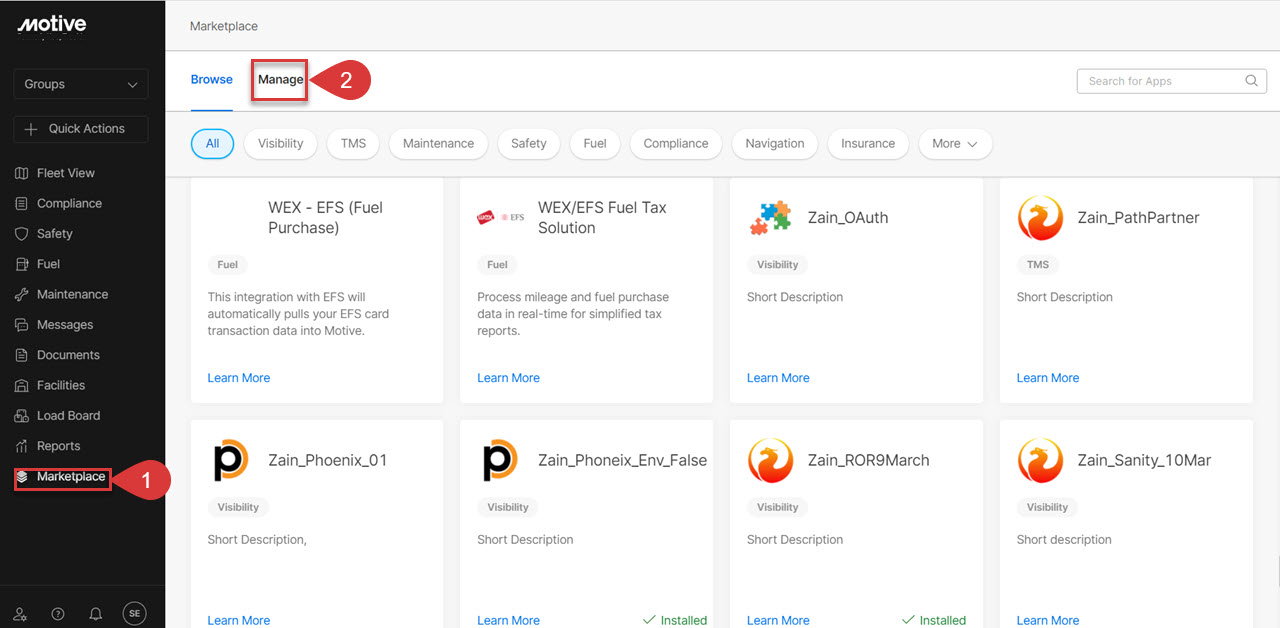Click Learn More for Zain_OAuth

[778, 378]
